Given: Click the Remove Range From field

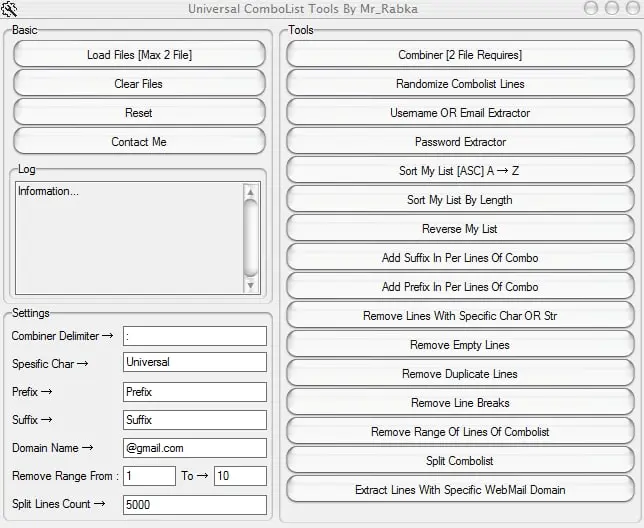Looking at the screenshot, I should click(150, 476).
